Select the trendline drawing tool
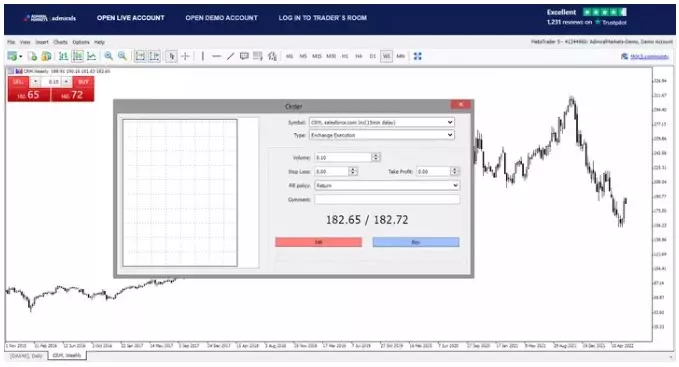Image resolution: width=679 pixels, height=367 pixels. coord(230,56)
